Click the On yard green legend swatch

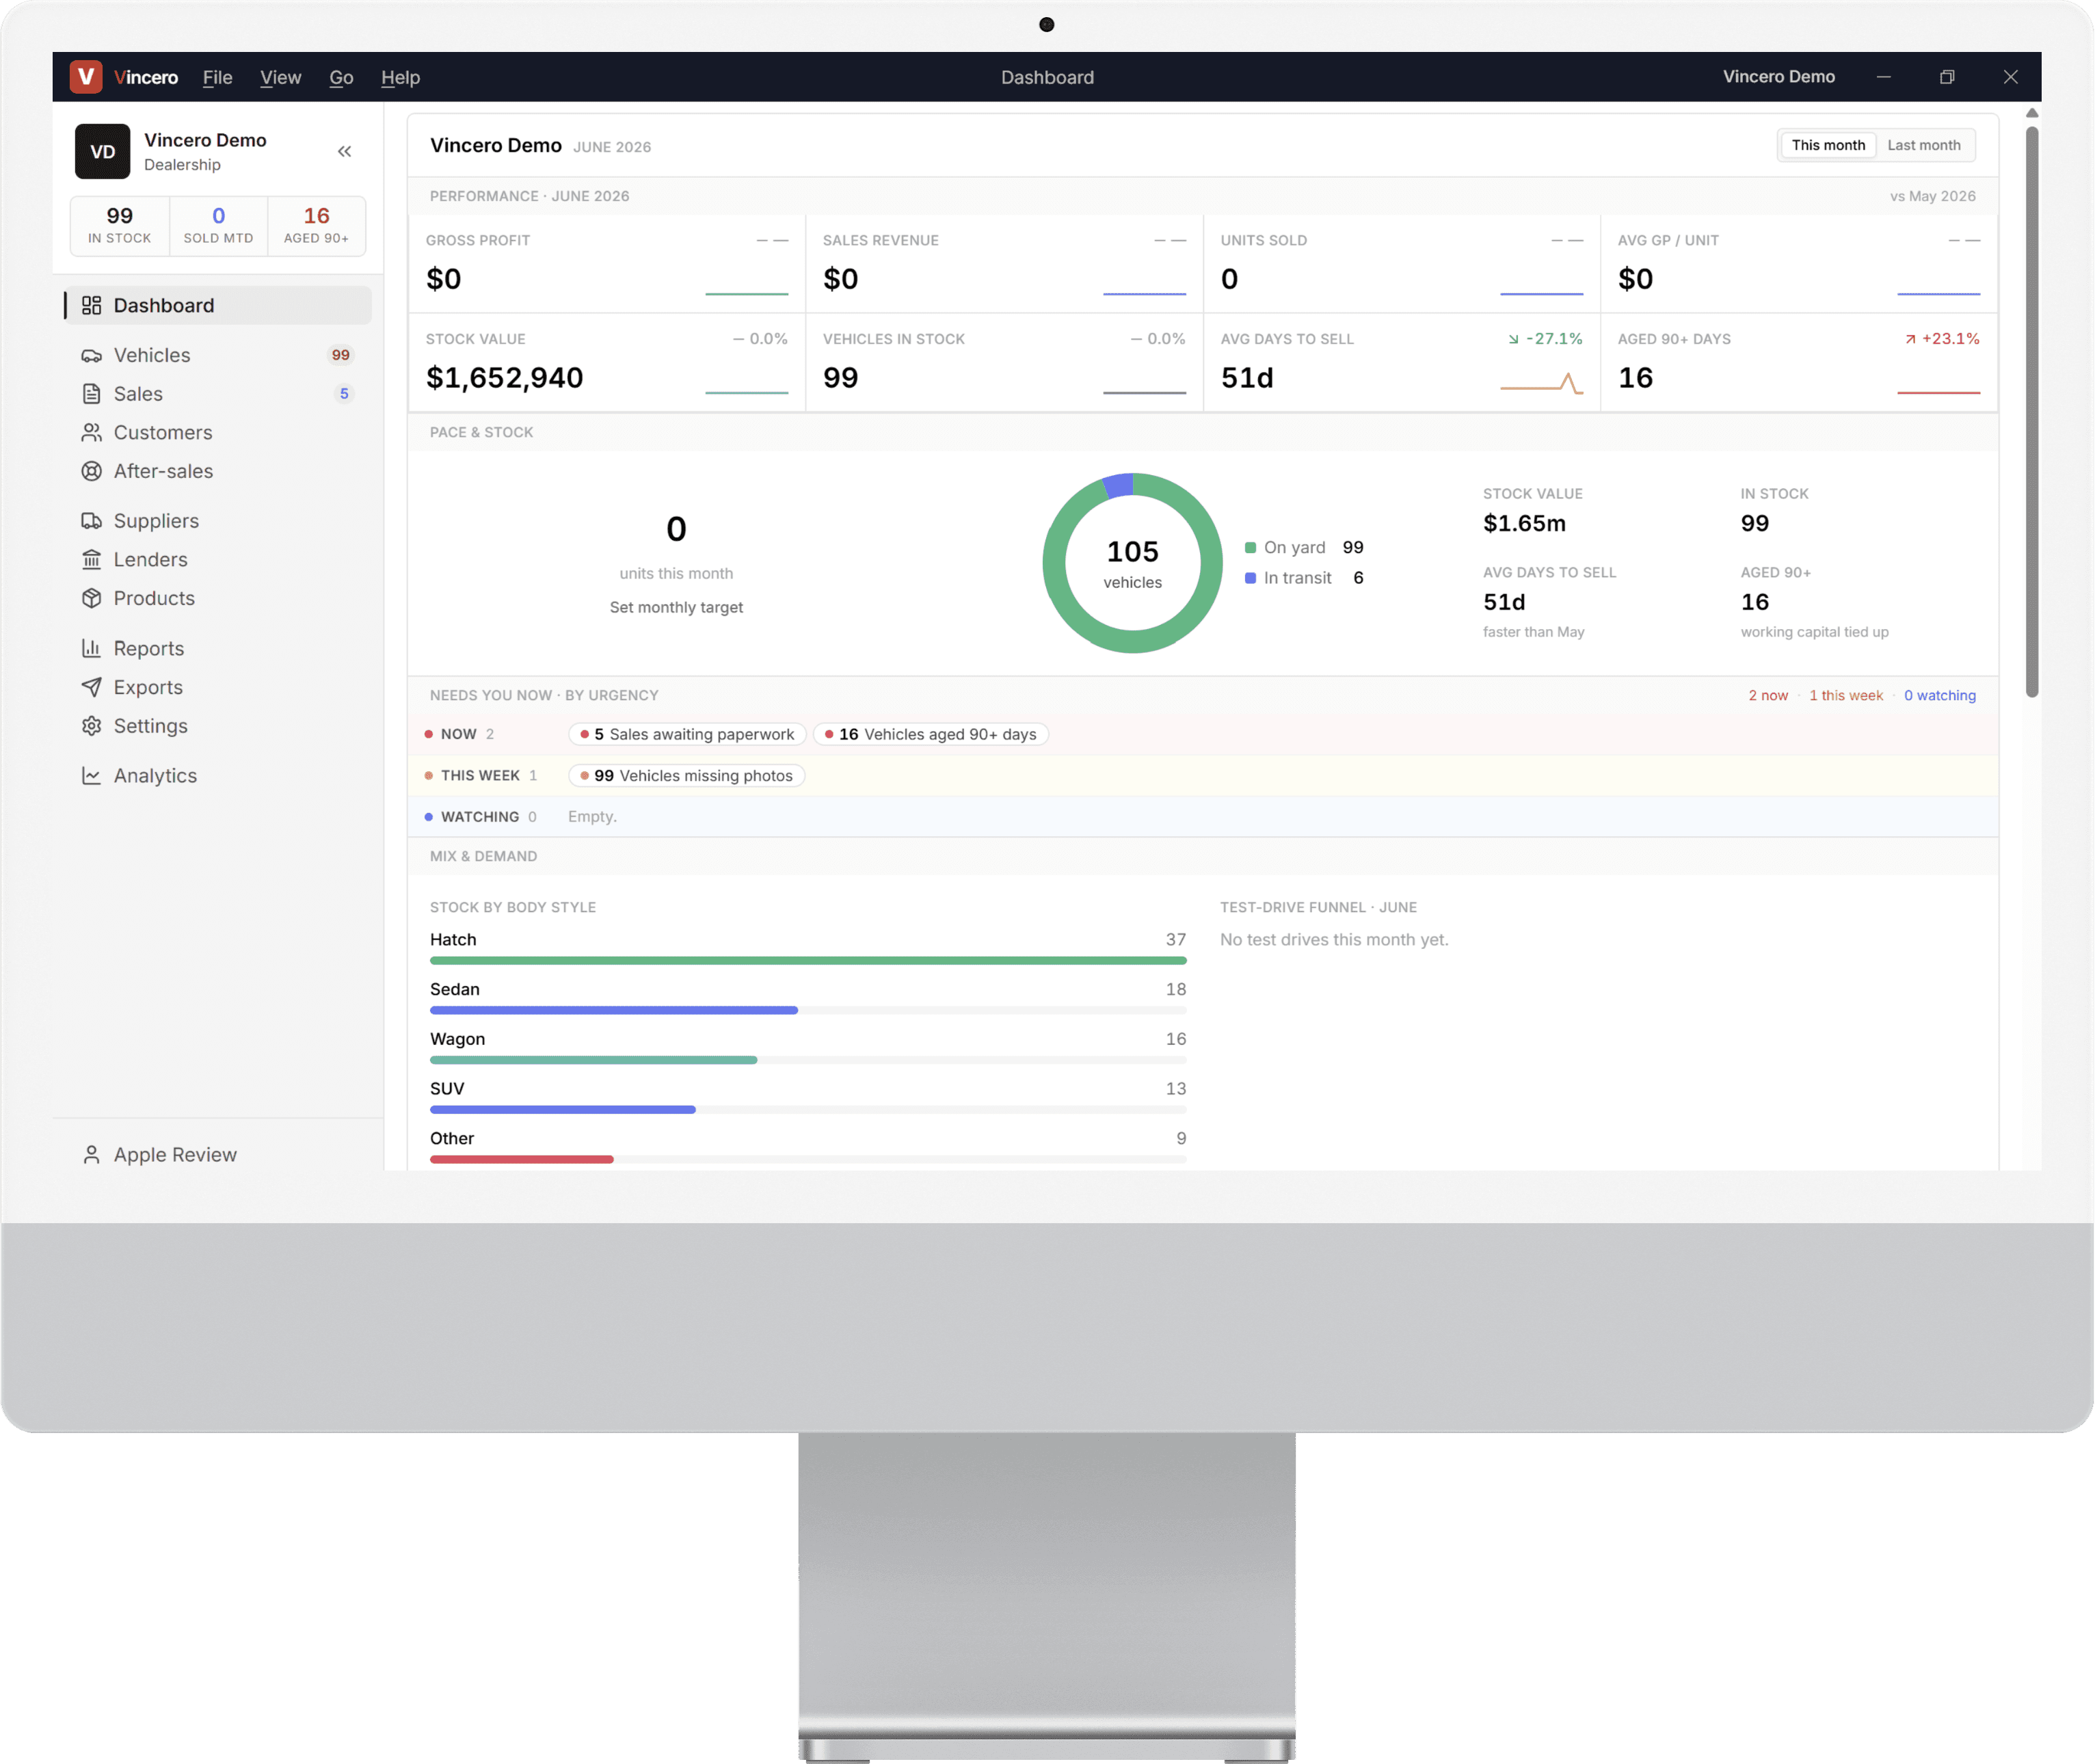click(1250, 547)
